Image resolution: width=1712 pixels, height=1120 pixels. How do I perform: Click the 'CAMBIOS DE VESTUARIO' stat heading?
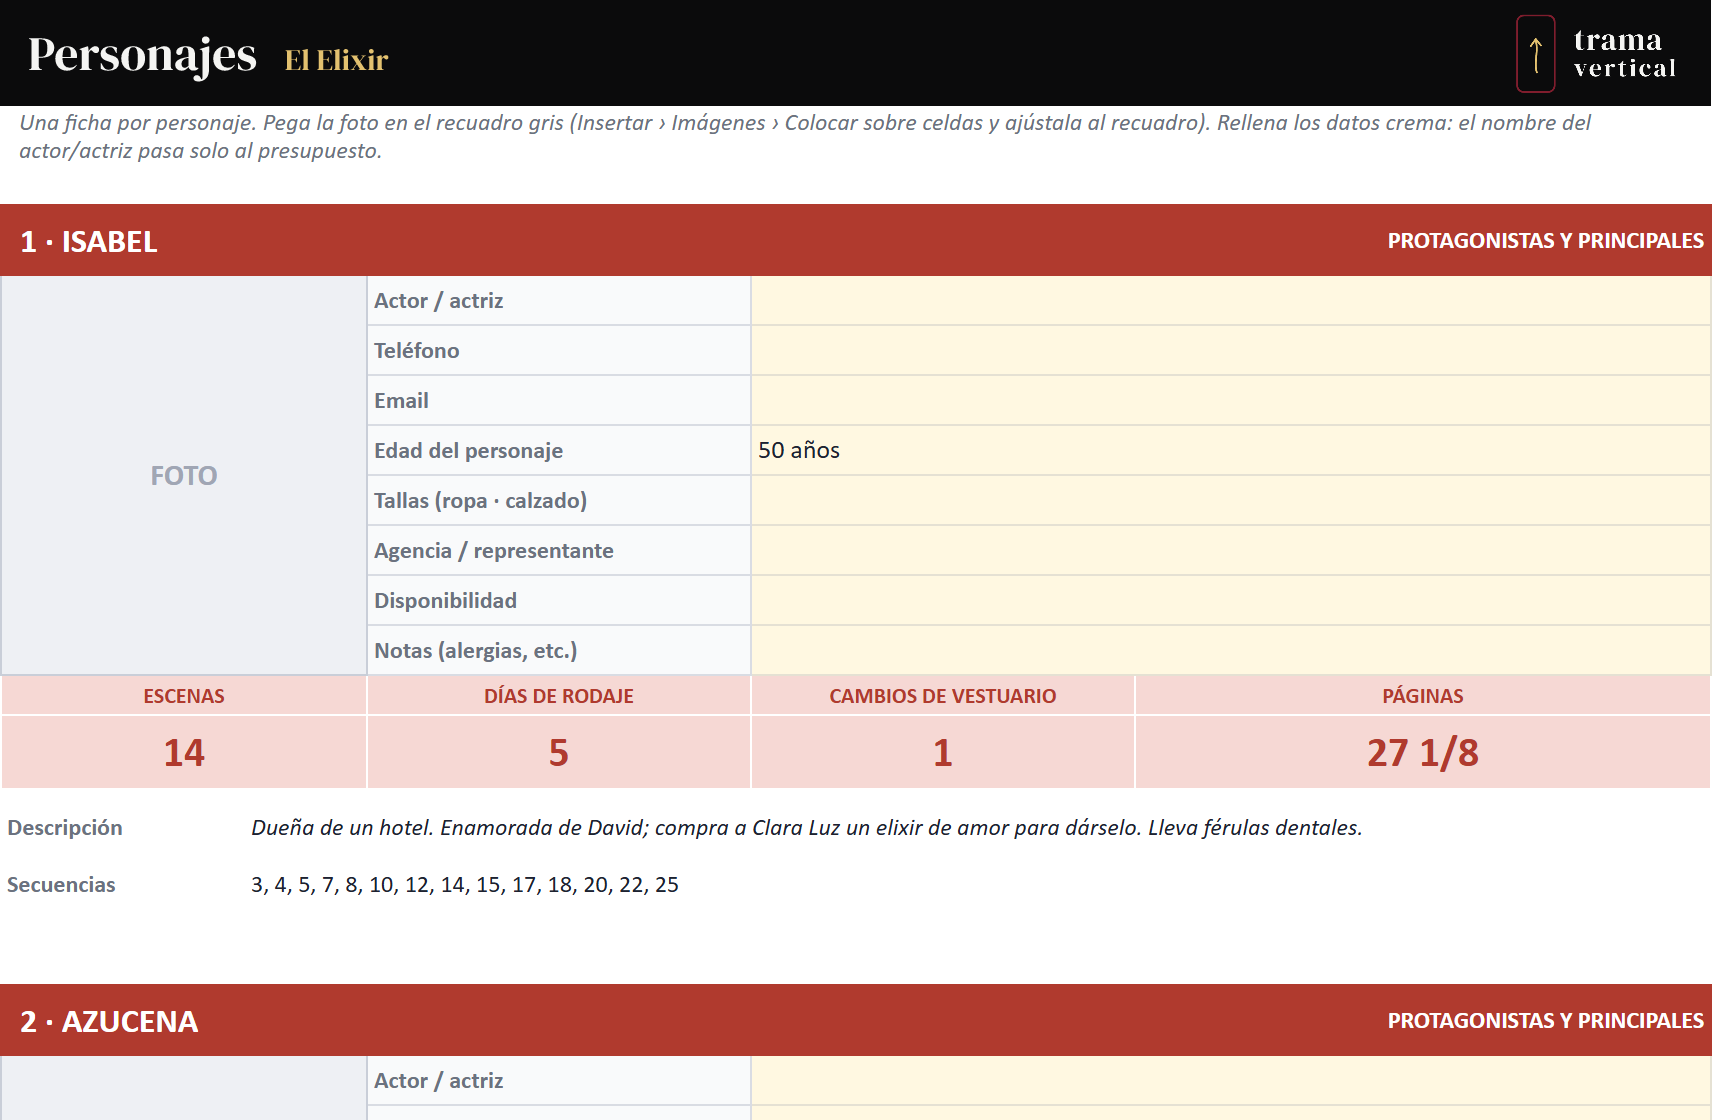coord(943,696)
